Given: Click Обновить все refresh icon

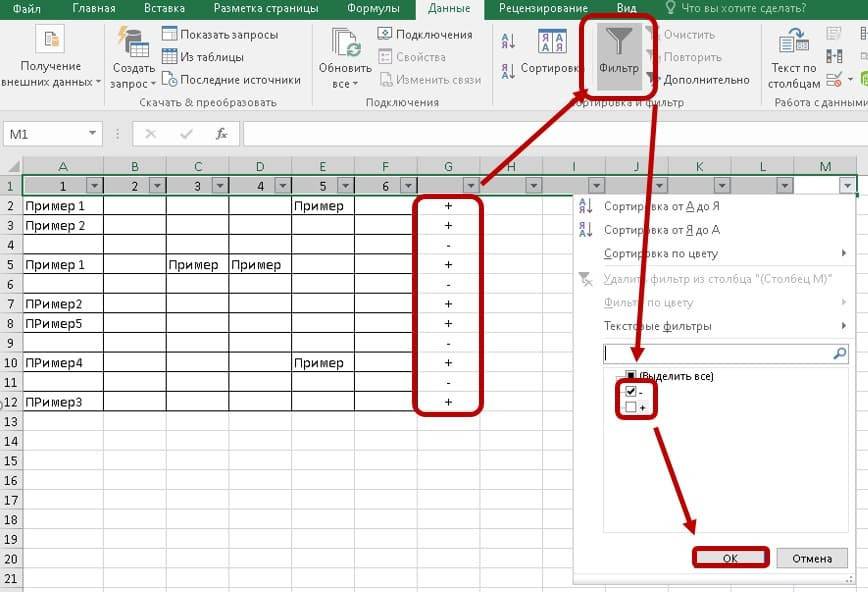Looking at the screenshot, I should coord(346,42).
